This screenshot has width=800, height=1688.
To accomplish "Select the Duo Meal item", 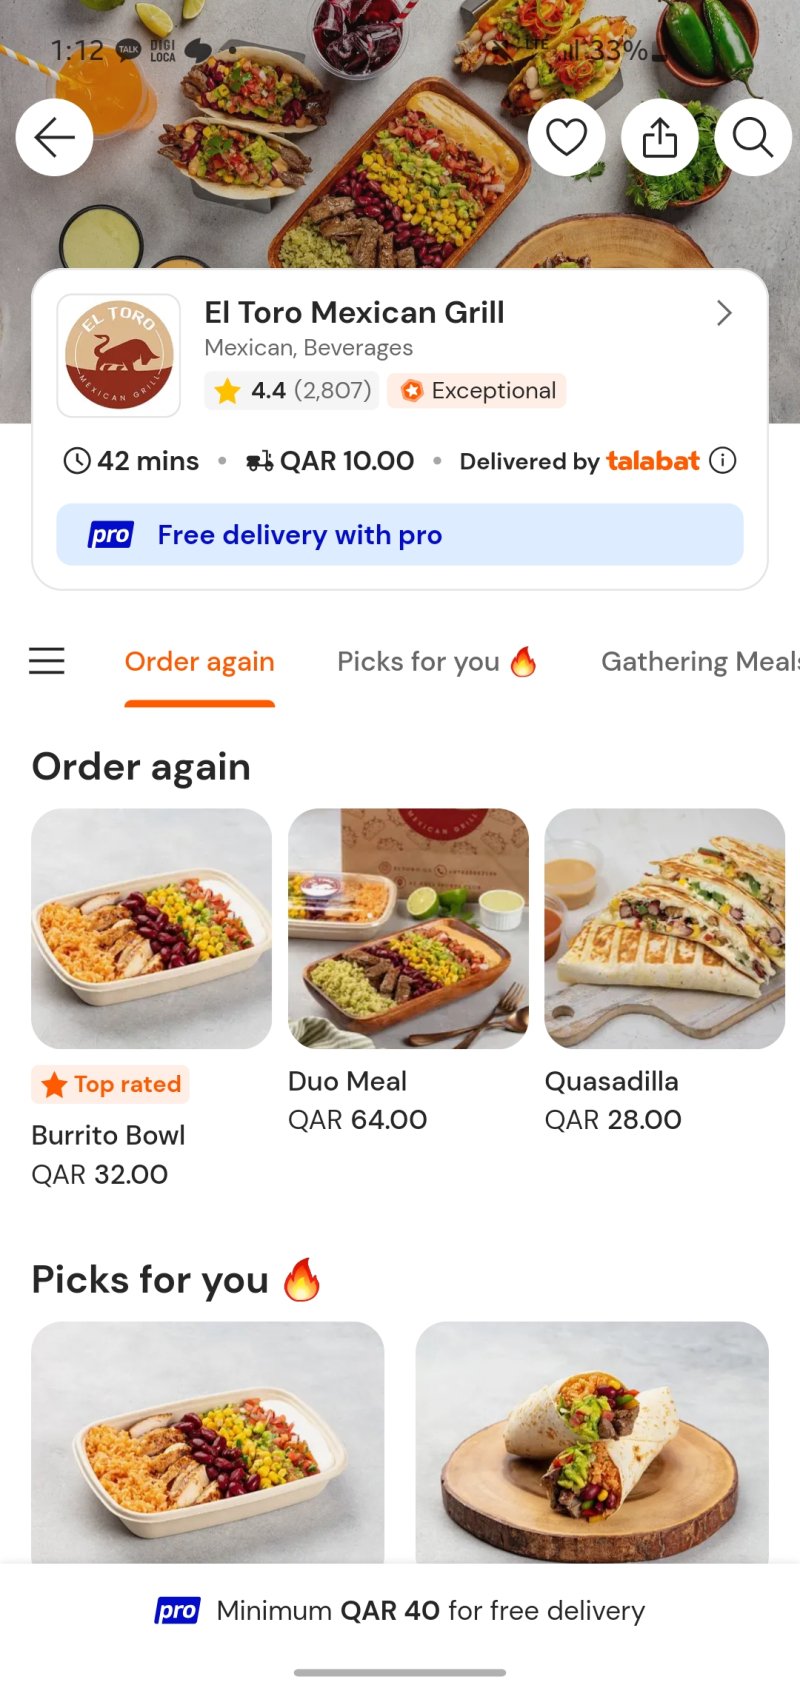I will 408,929.
